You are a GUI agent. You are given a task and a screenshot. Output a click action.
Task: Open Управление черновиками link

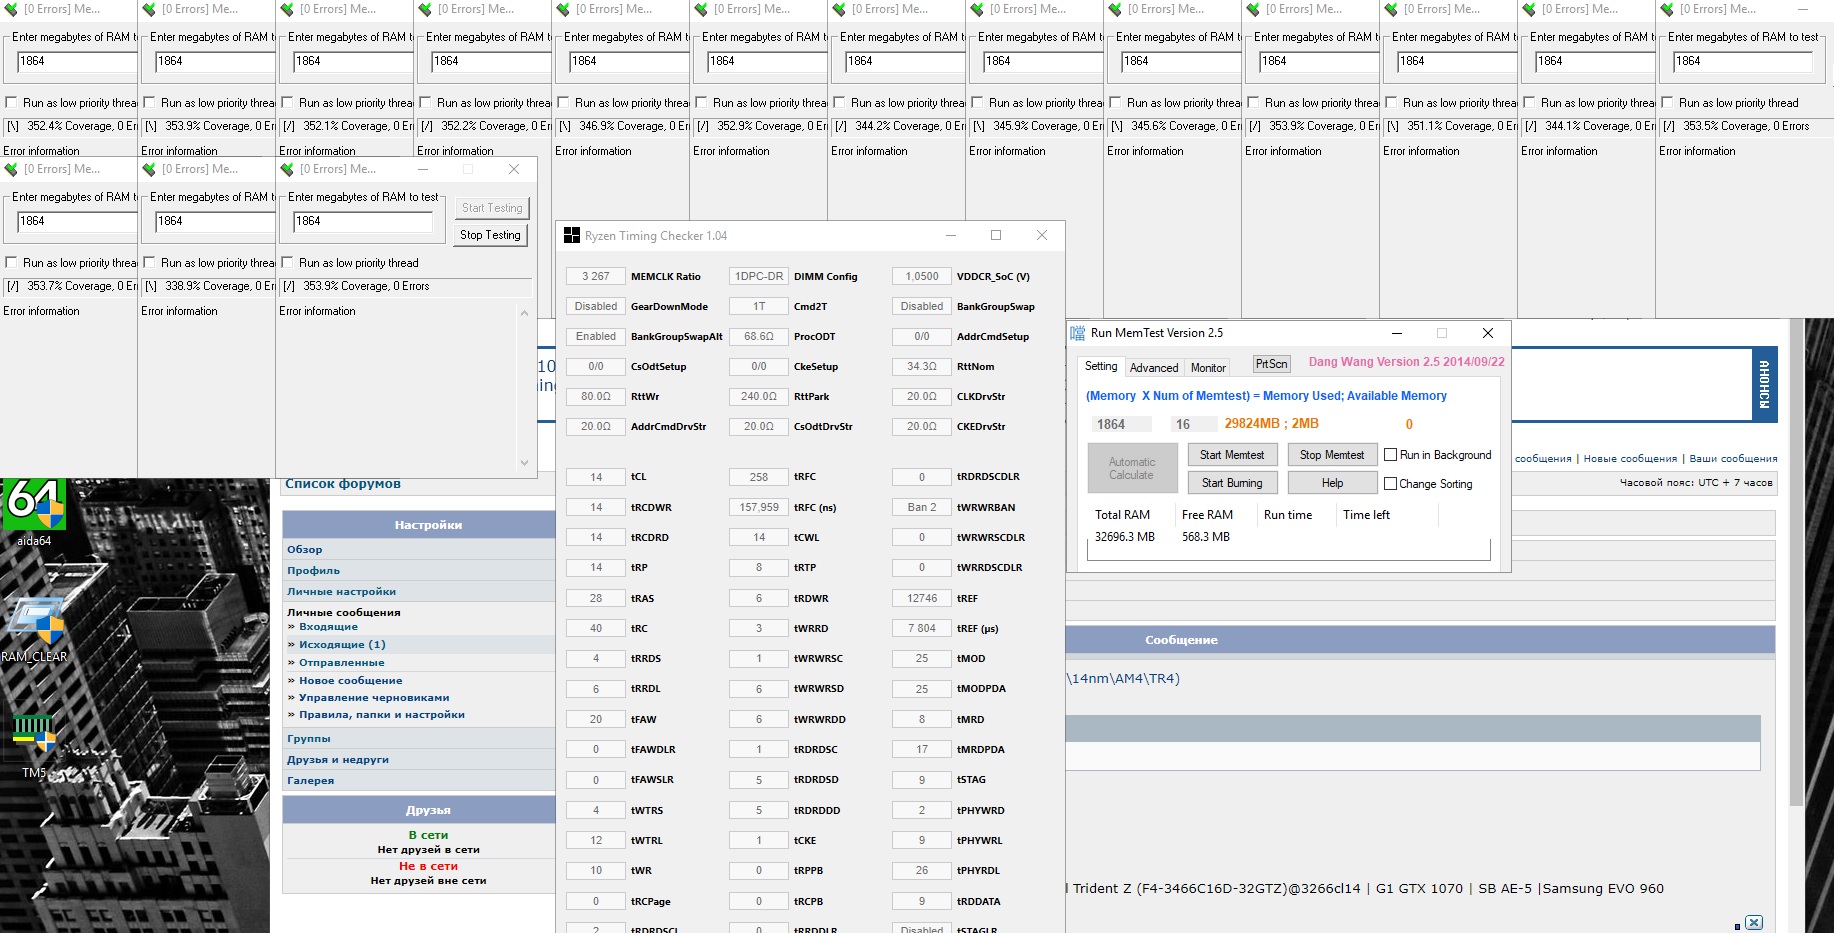point(374,698)
